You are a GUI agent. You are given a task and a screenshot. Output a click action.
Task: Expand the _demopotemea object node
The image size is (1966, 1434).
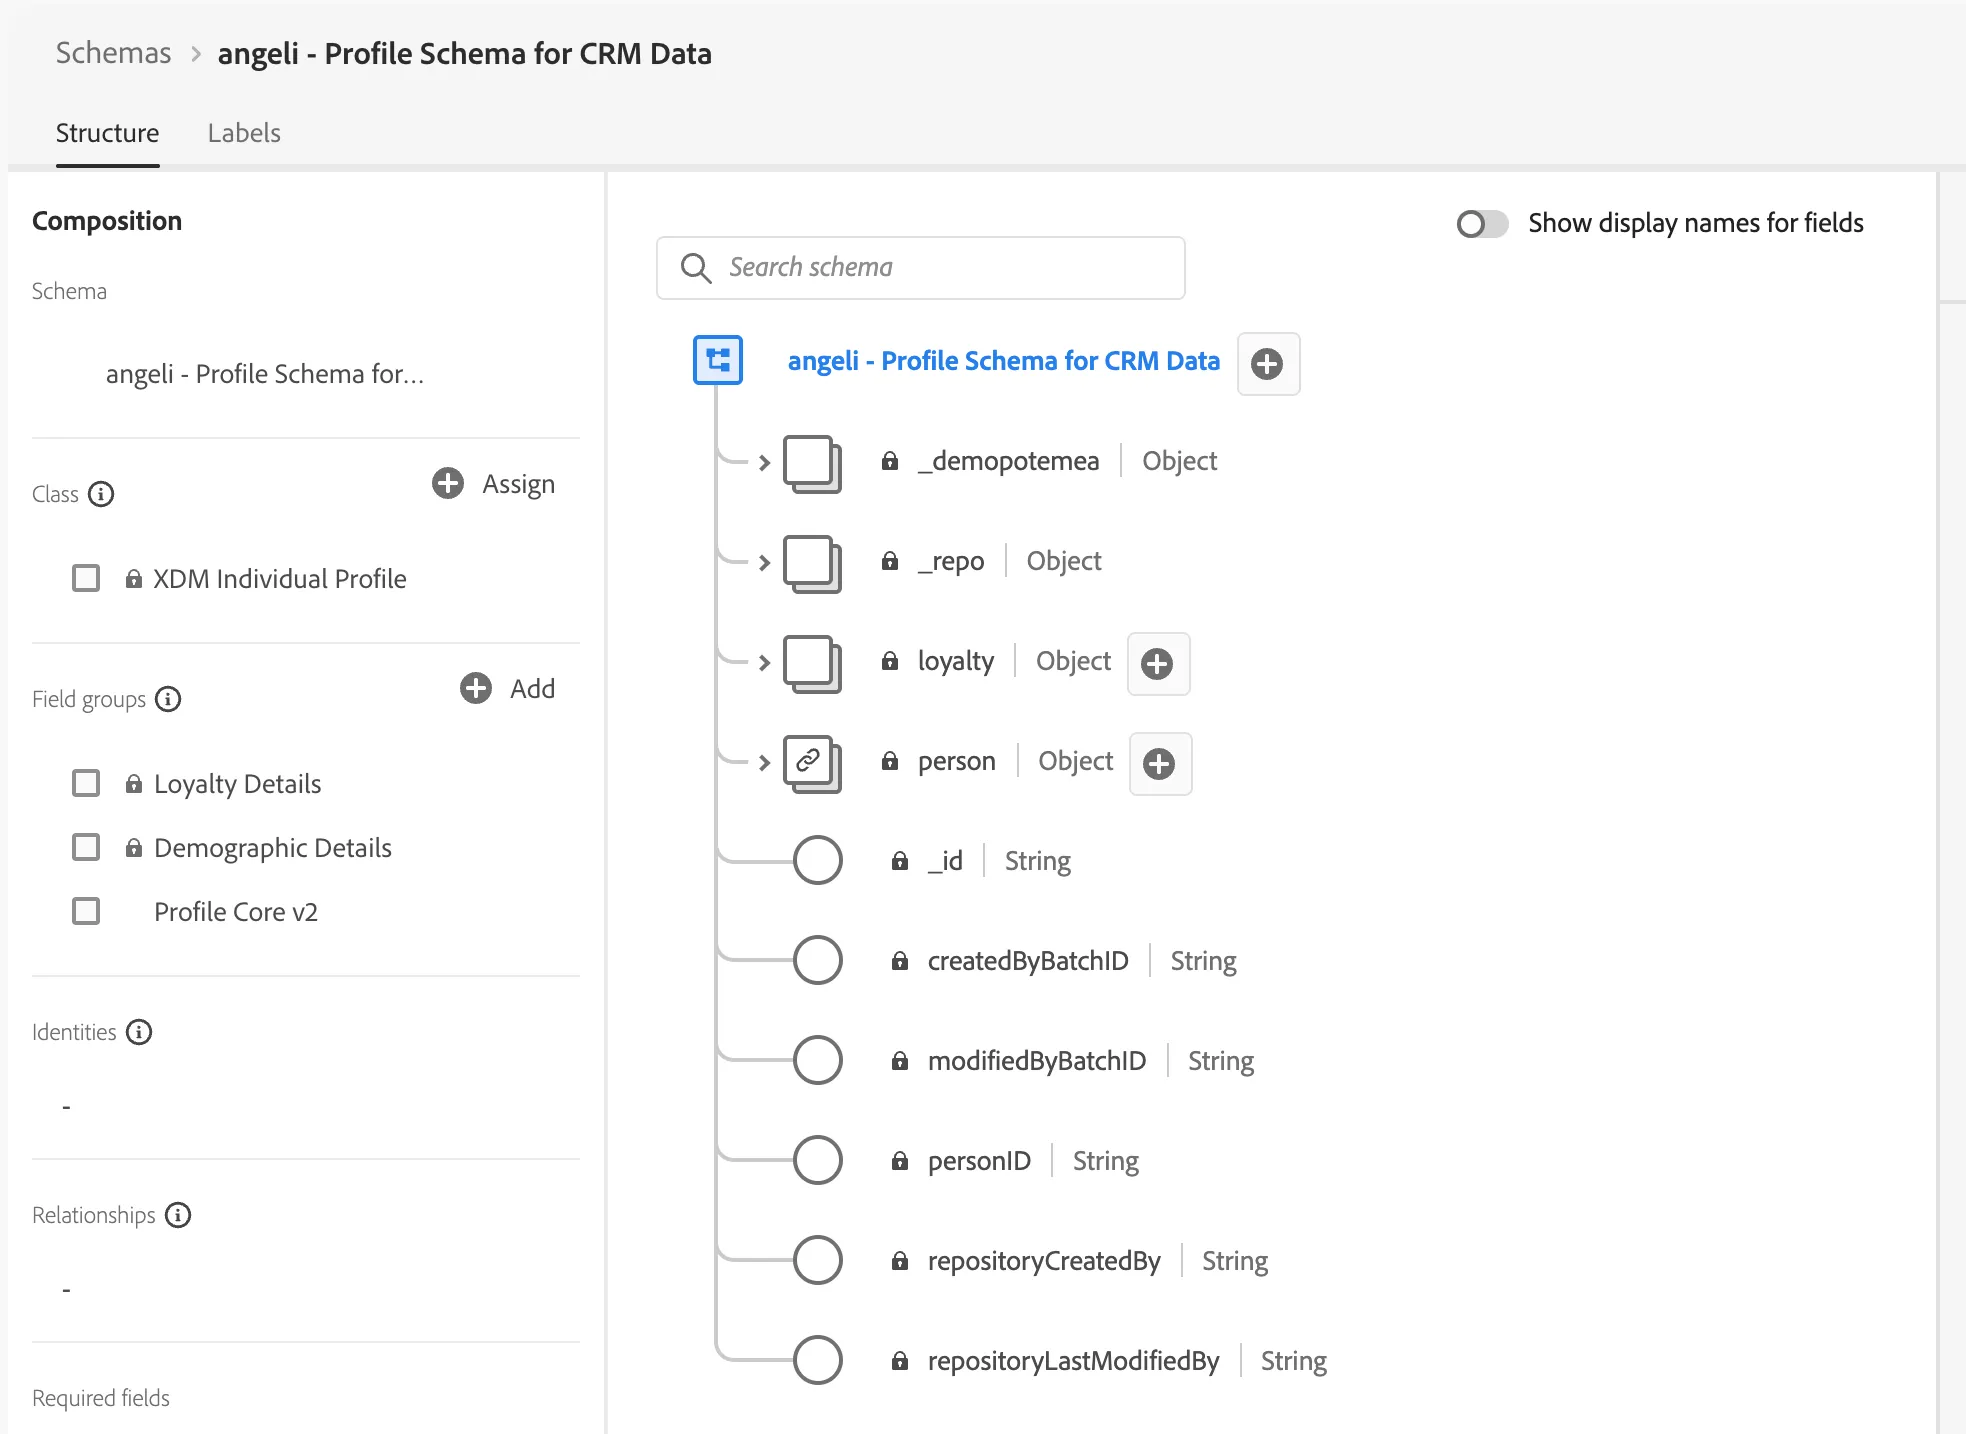click(764, 462)
